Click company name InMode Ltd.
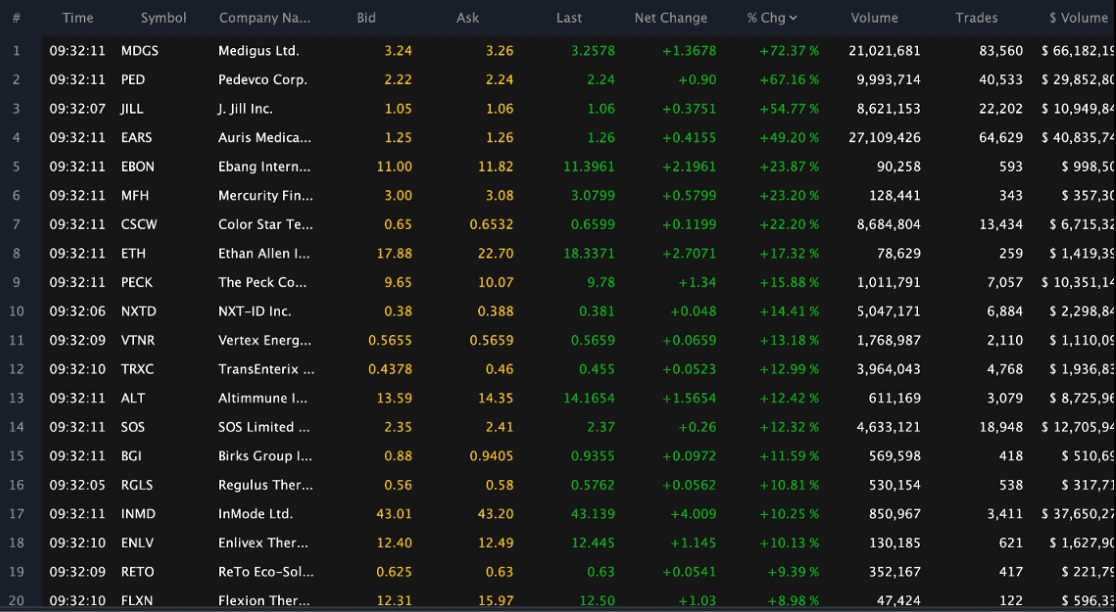Viewport: 1116px width, 612px height. pyautogui.click(x=256, y=514)
